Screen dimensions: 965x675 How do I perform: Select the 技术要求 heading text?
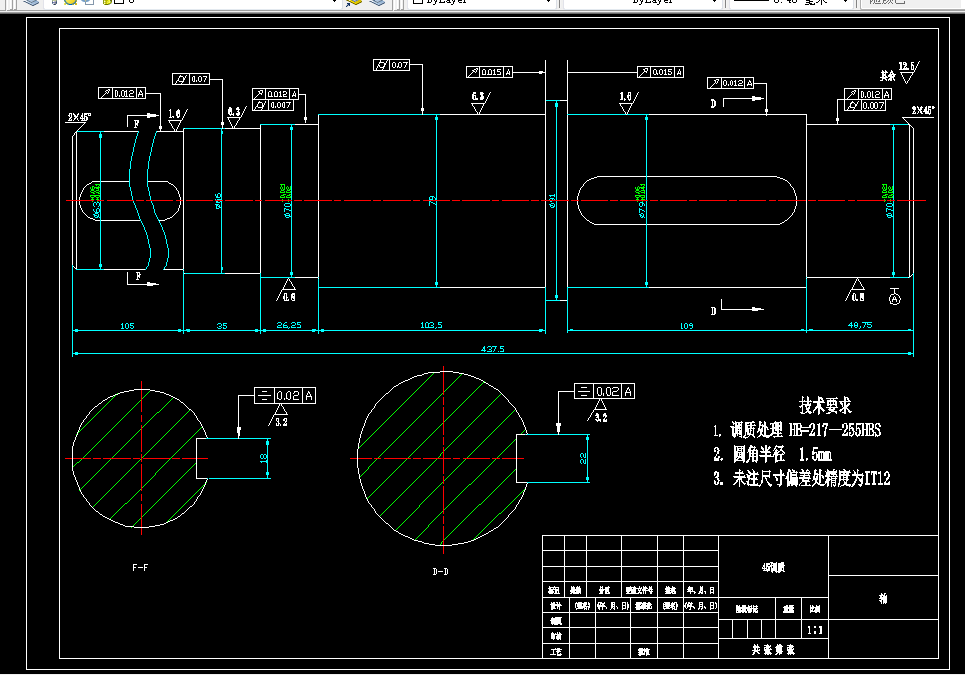pos(824,406)
